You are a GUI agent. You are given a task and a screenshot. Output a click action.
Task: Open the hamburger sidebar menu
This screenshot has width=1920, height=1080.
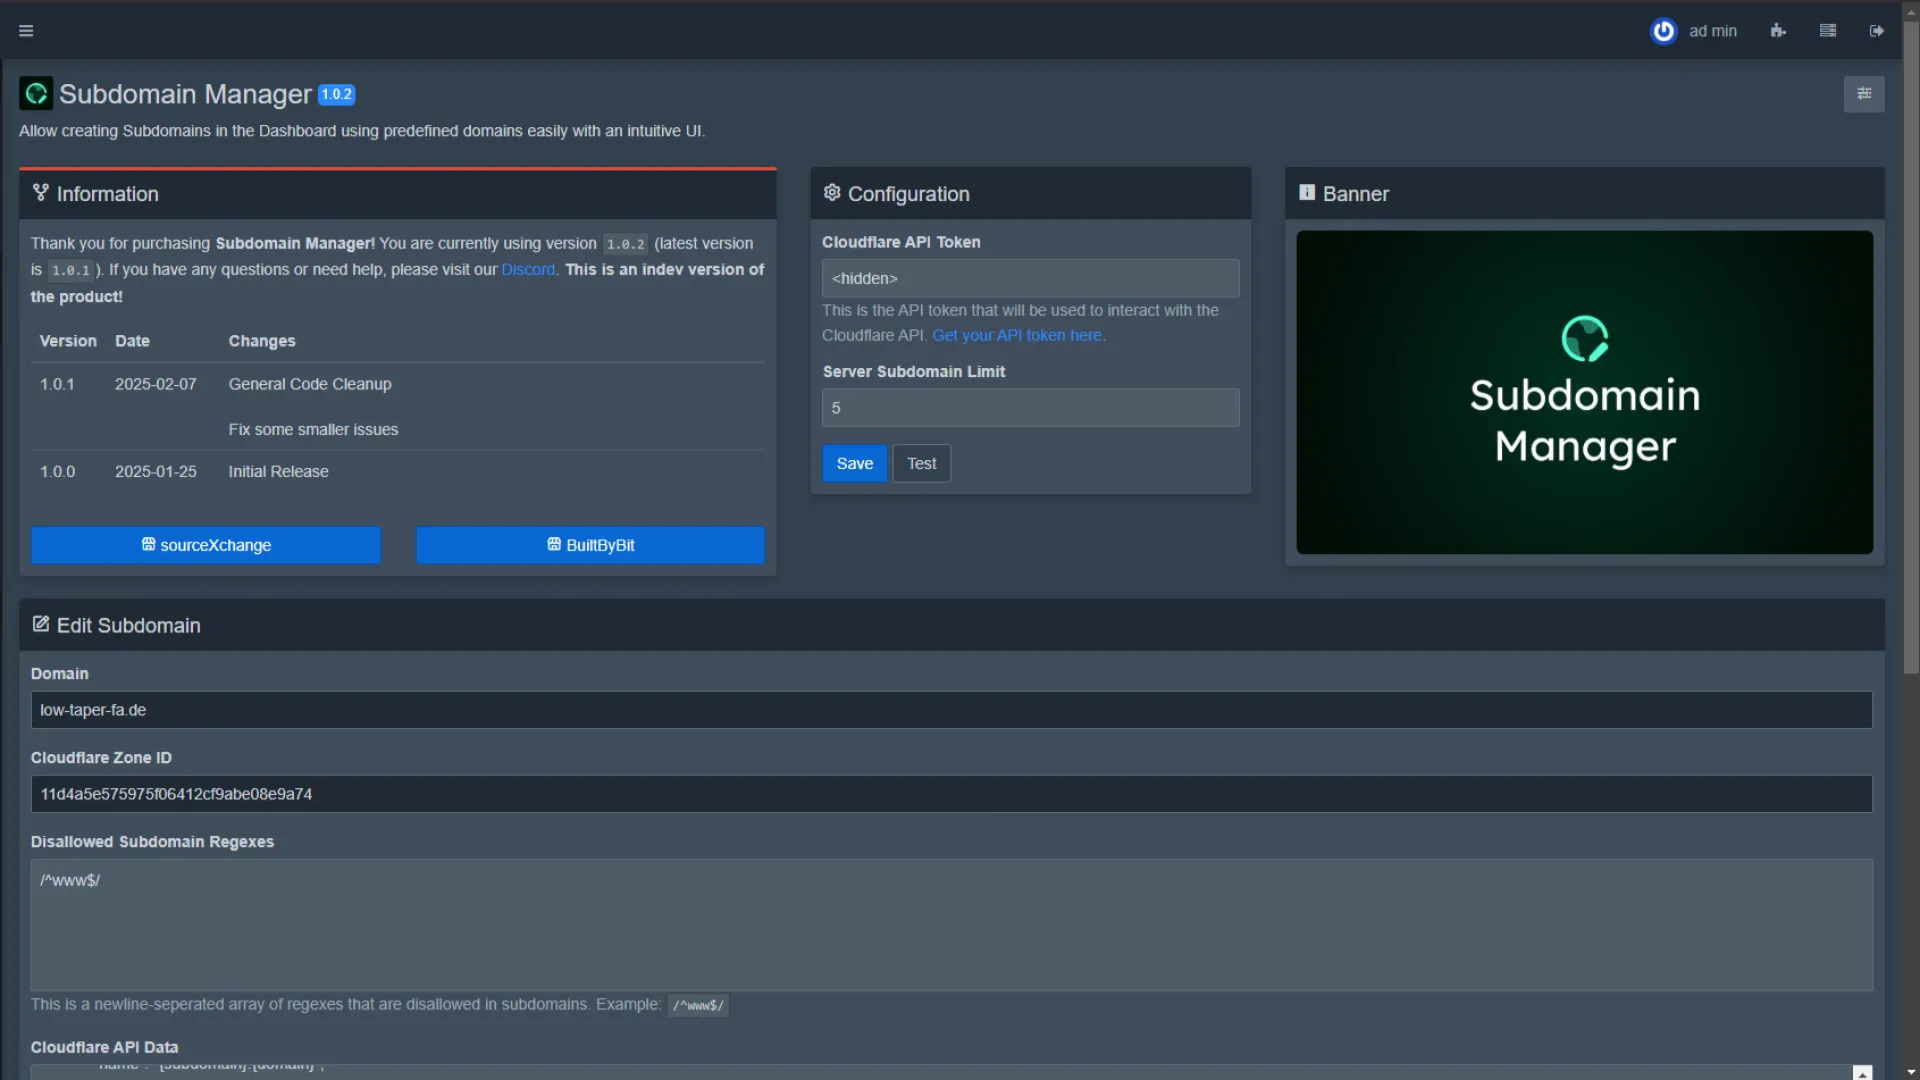click(26, 31)
